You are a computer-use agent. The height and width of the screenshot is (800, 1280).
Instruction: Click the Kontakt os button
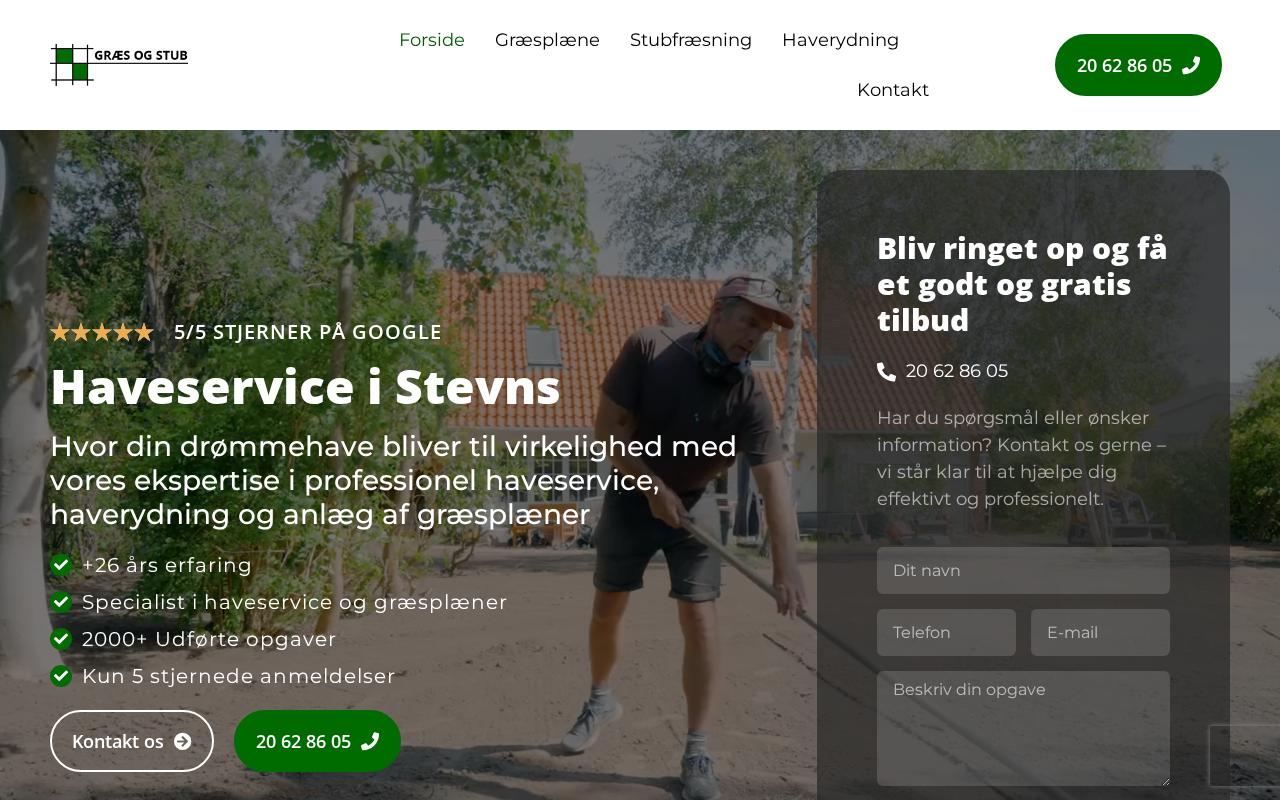coord(132,741)
